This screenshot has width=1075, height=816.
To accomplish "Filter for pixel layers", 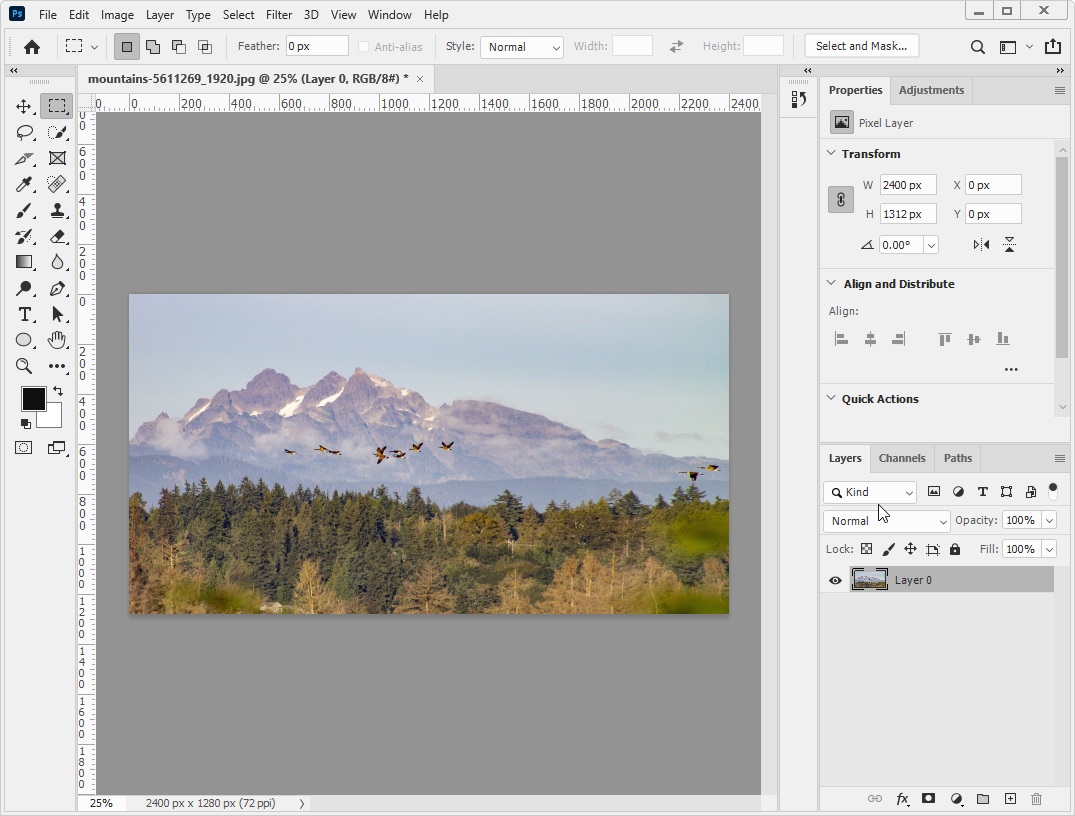I will pos(934,492).
